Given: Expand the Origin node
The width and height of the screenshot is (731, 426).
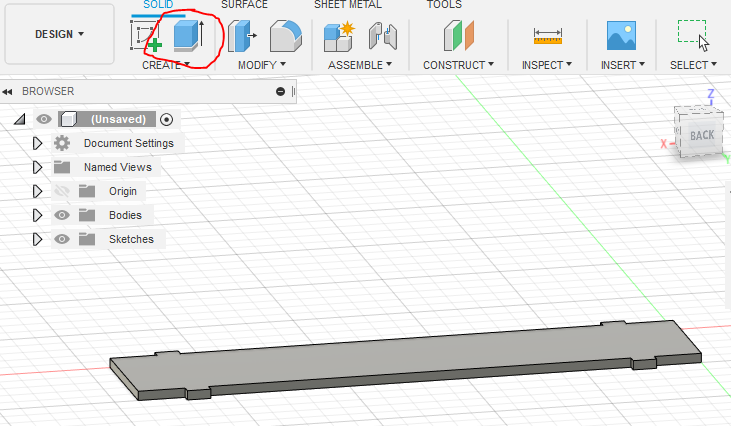Looking at the screenshot, I should tap(37, 191).
